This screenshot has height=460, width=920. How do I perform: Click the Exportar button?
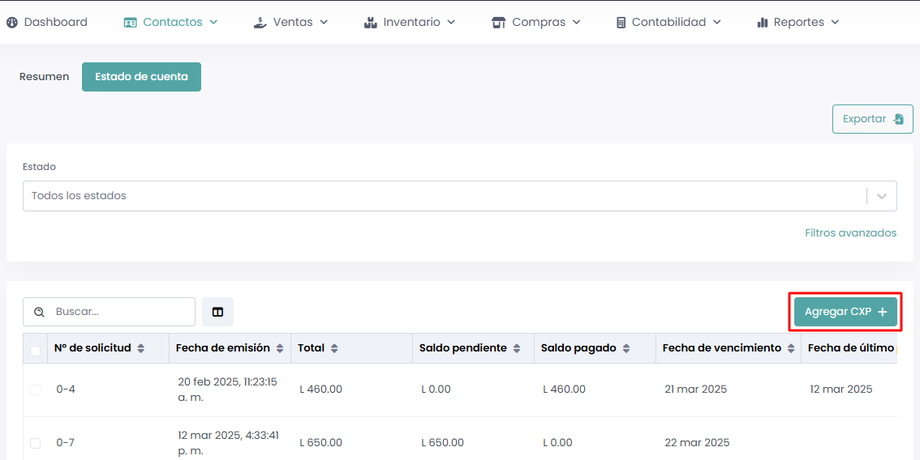pos(872,119)
